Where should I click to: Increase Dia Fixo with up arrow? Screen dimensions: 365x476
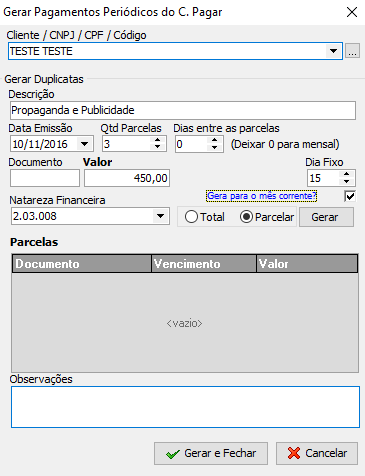[347, 174]
